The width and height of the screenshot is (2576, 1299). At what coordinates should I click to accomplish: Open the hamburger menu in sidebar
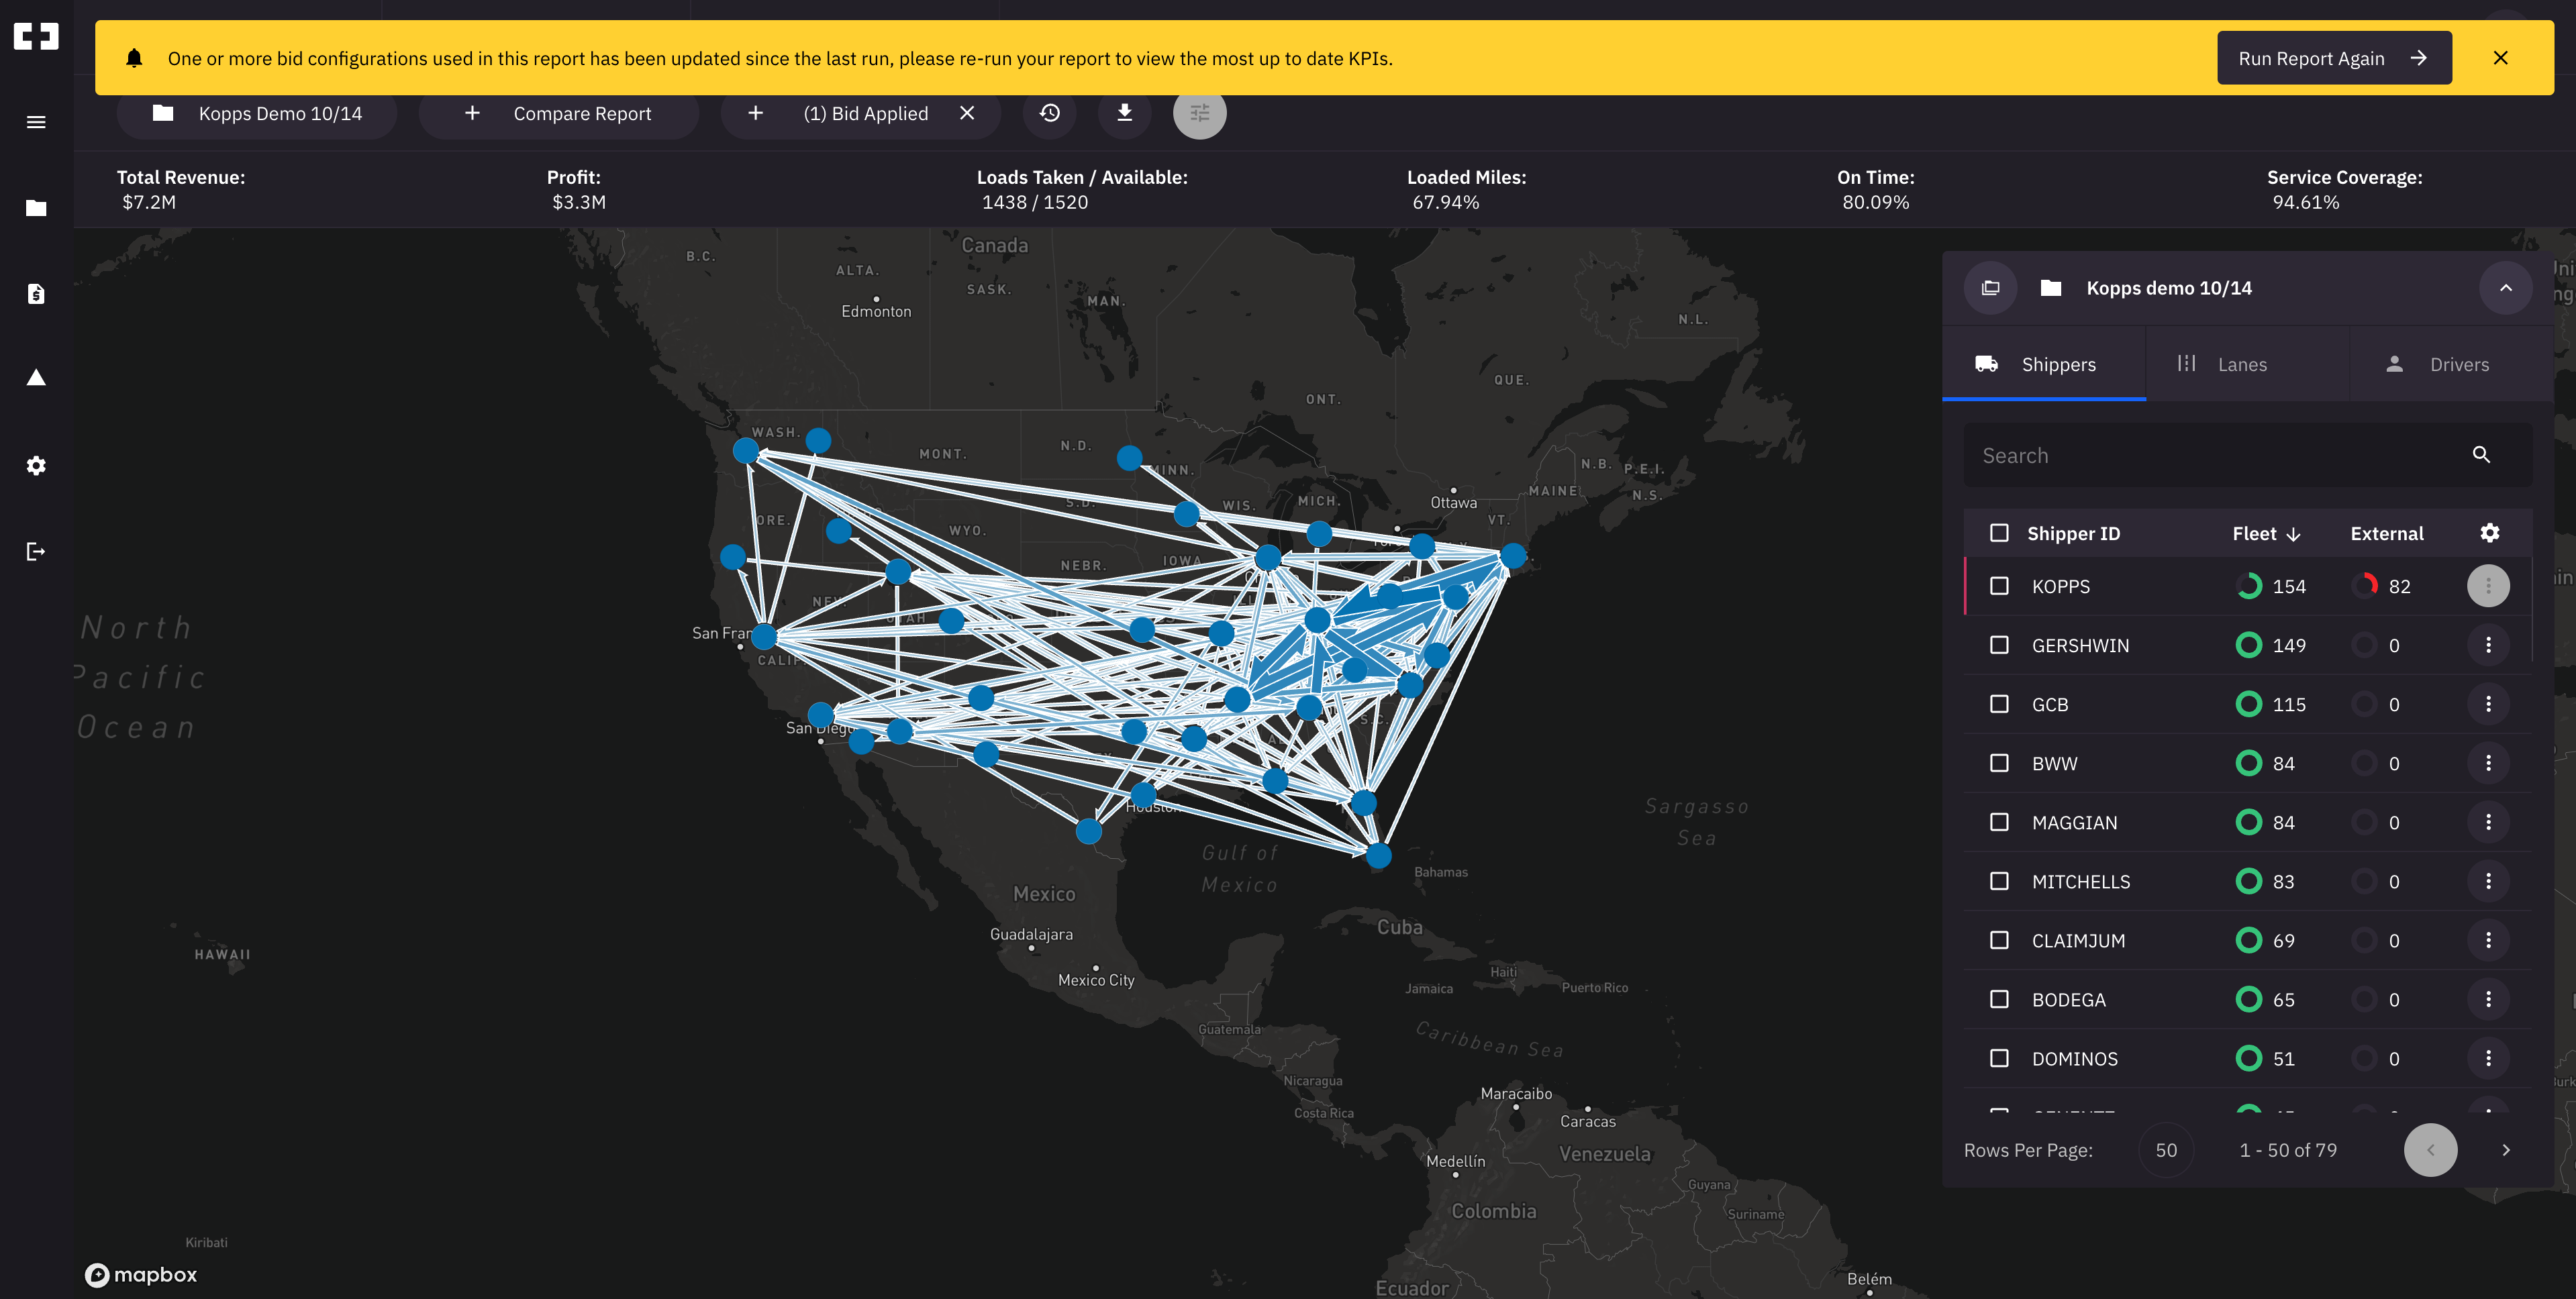click(x=36, y=122)
